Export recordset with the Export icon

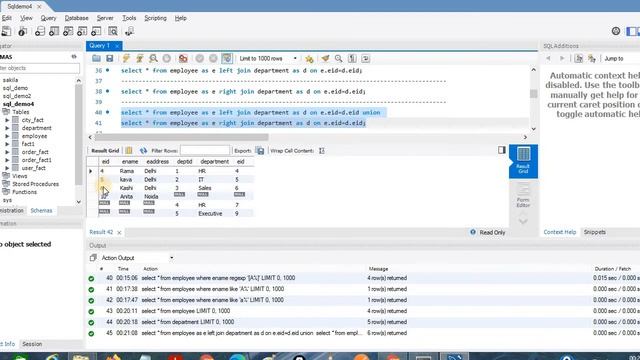coord(260,151)
